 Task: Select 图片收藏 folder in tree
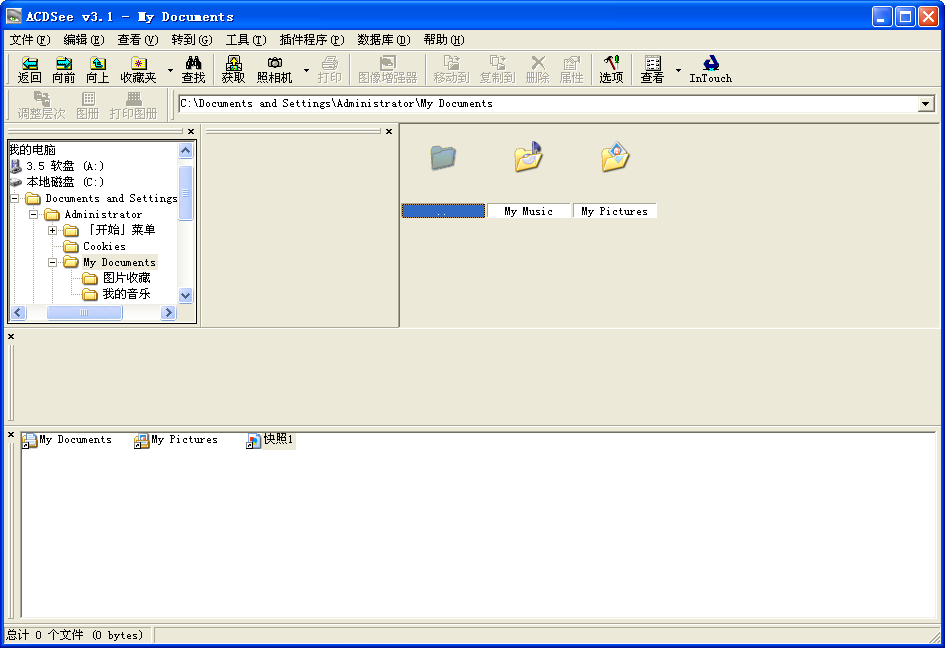tap(127, 278)
